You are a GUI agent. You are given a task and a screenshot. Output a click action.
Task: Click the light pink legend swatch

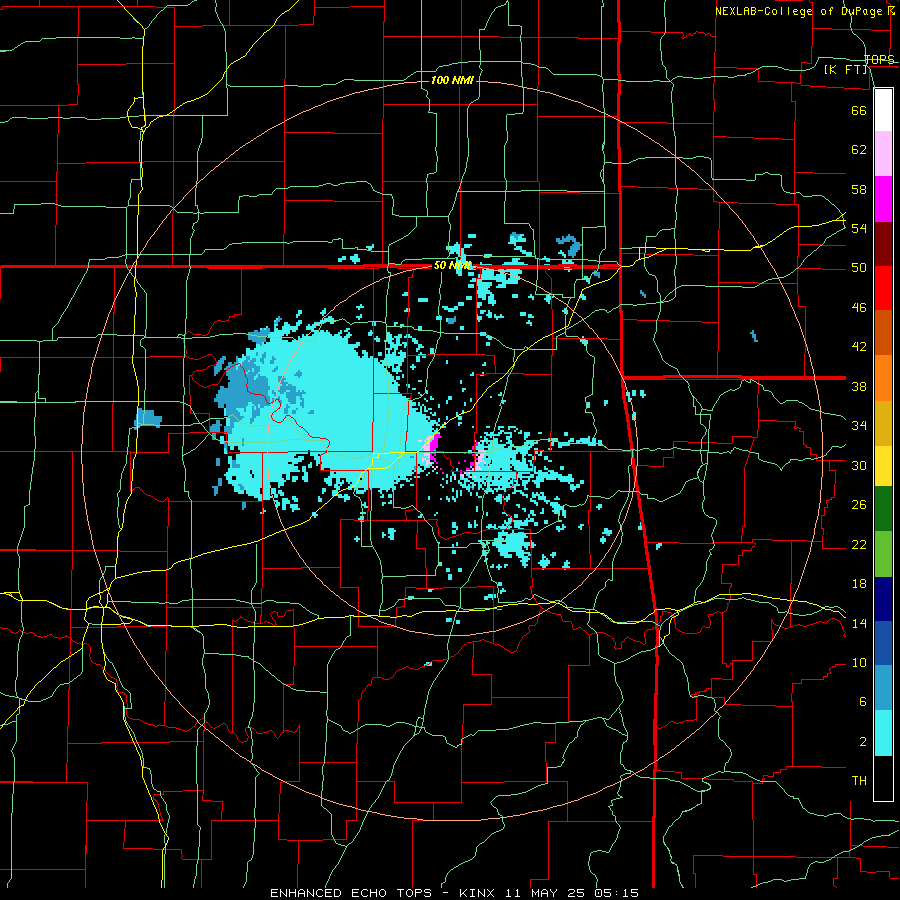coord(883,154)
